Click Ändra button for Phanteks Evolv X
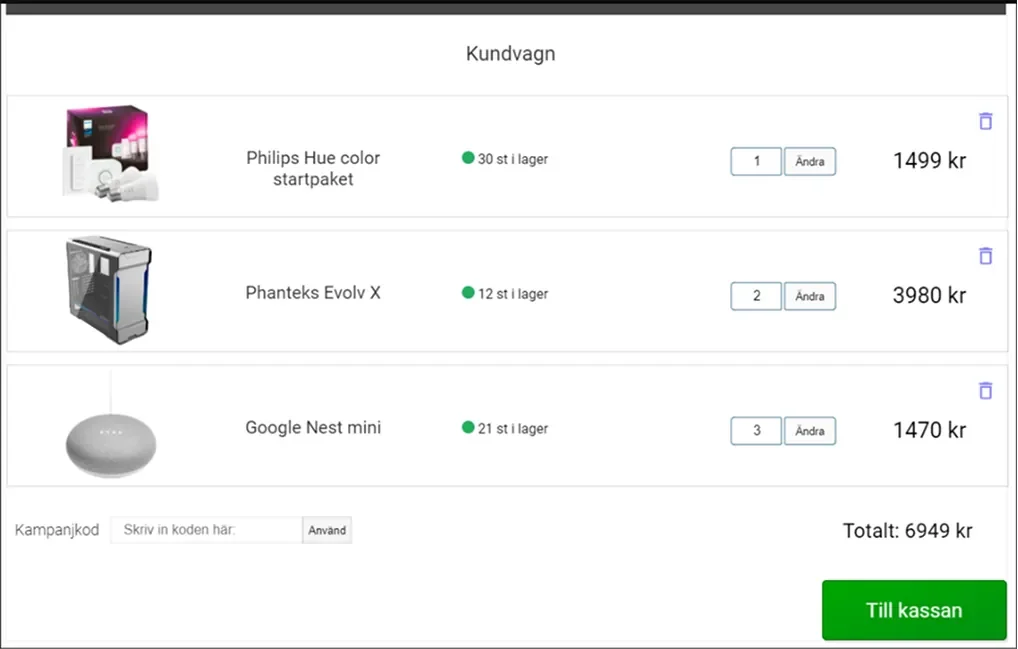This screenshot has height=649, width=1018. pos(810,296)
